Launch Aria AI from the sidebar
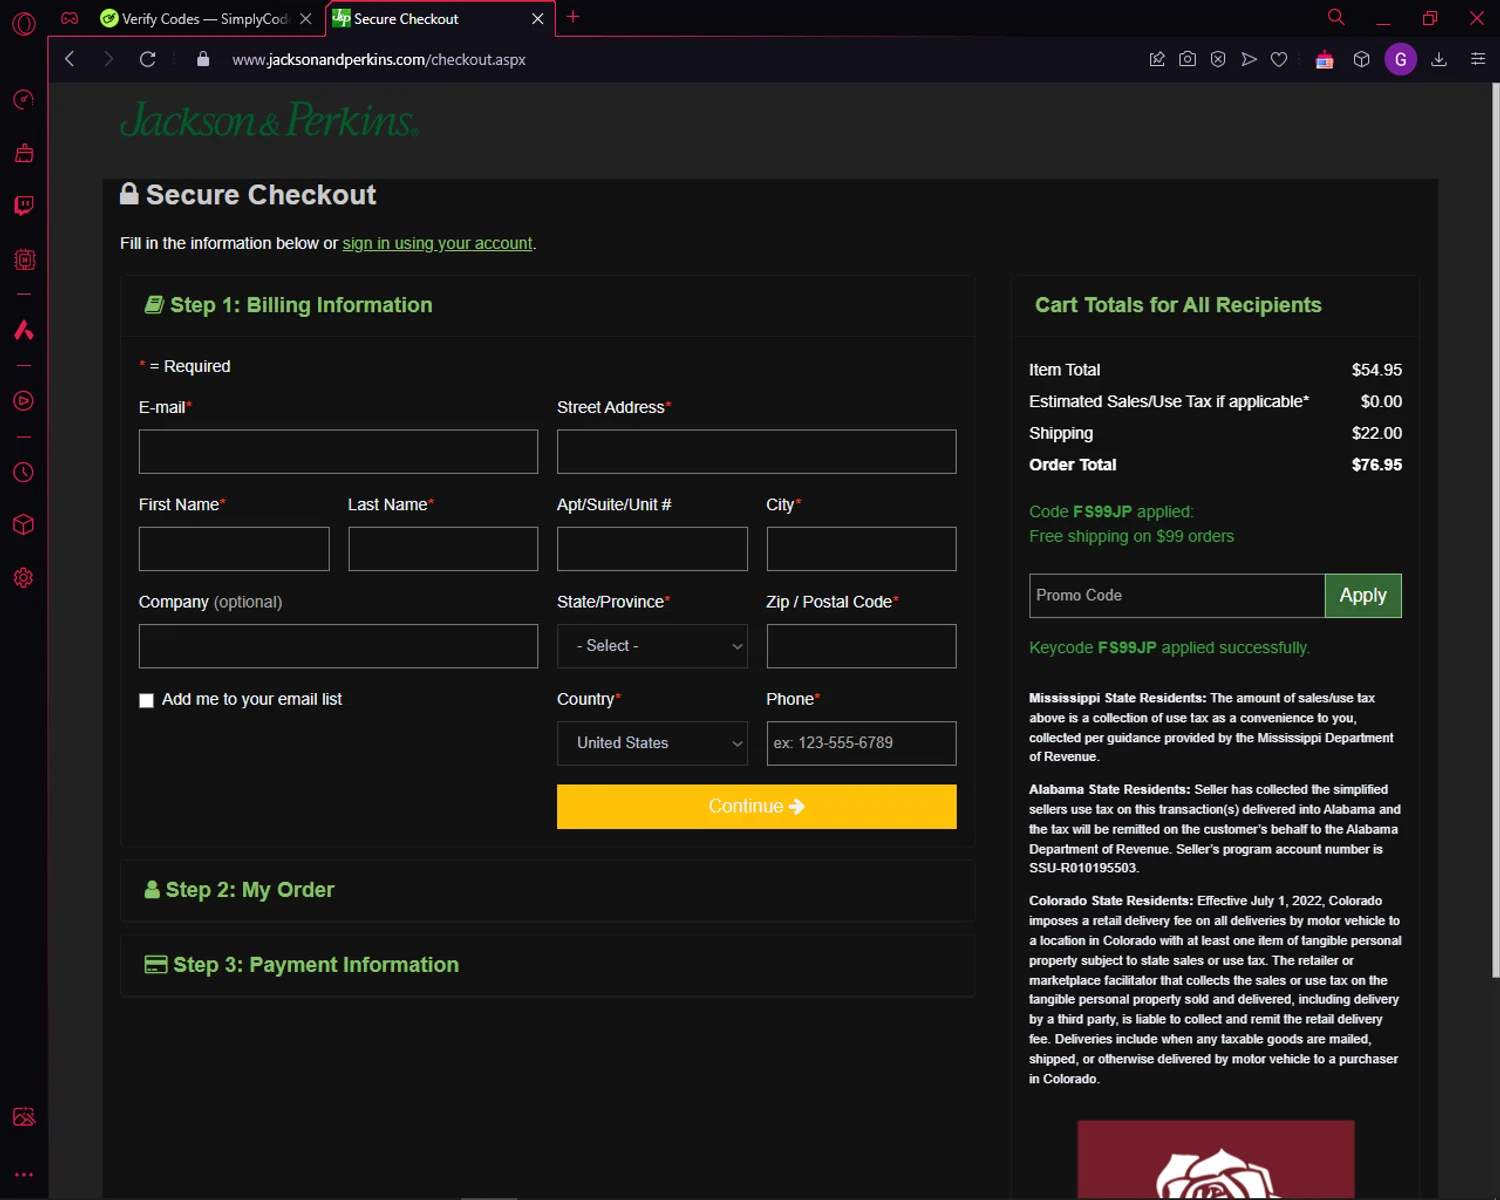The width and height of the screenshot is (1500, 1200). pos(24,330)
